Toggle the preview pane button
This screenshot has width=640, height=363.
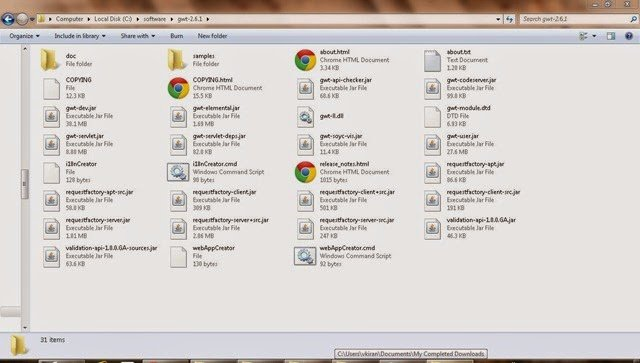coord(611,36)
